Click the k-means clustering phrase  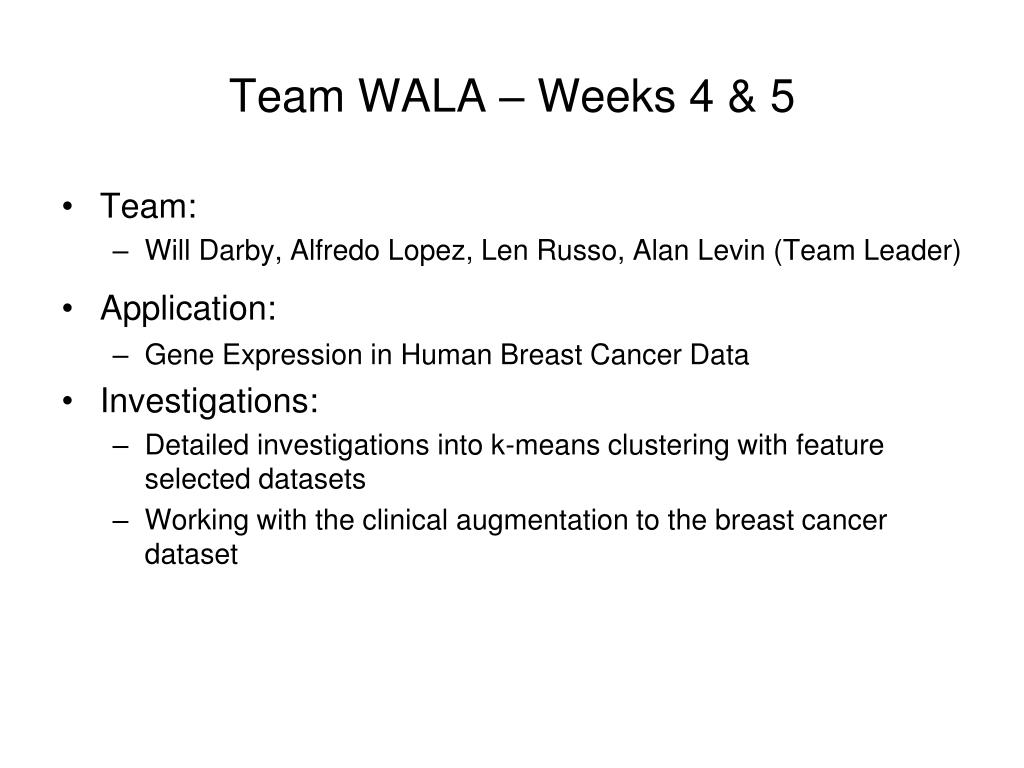[609, 446]
